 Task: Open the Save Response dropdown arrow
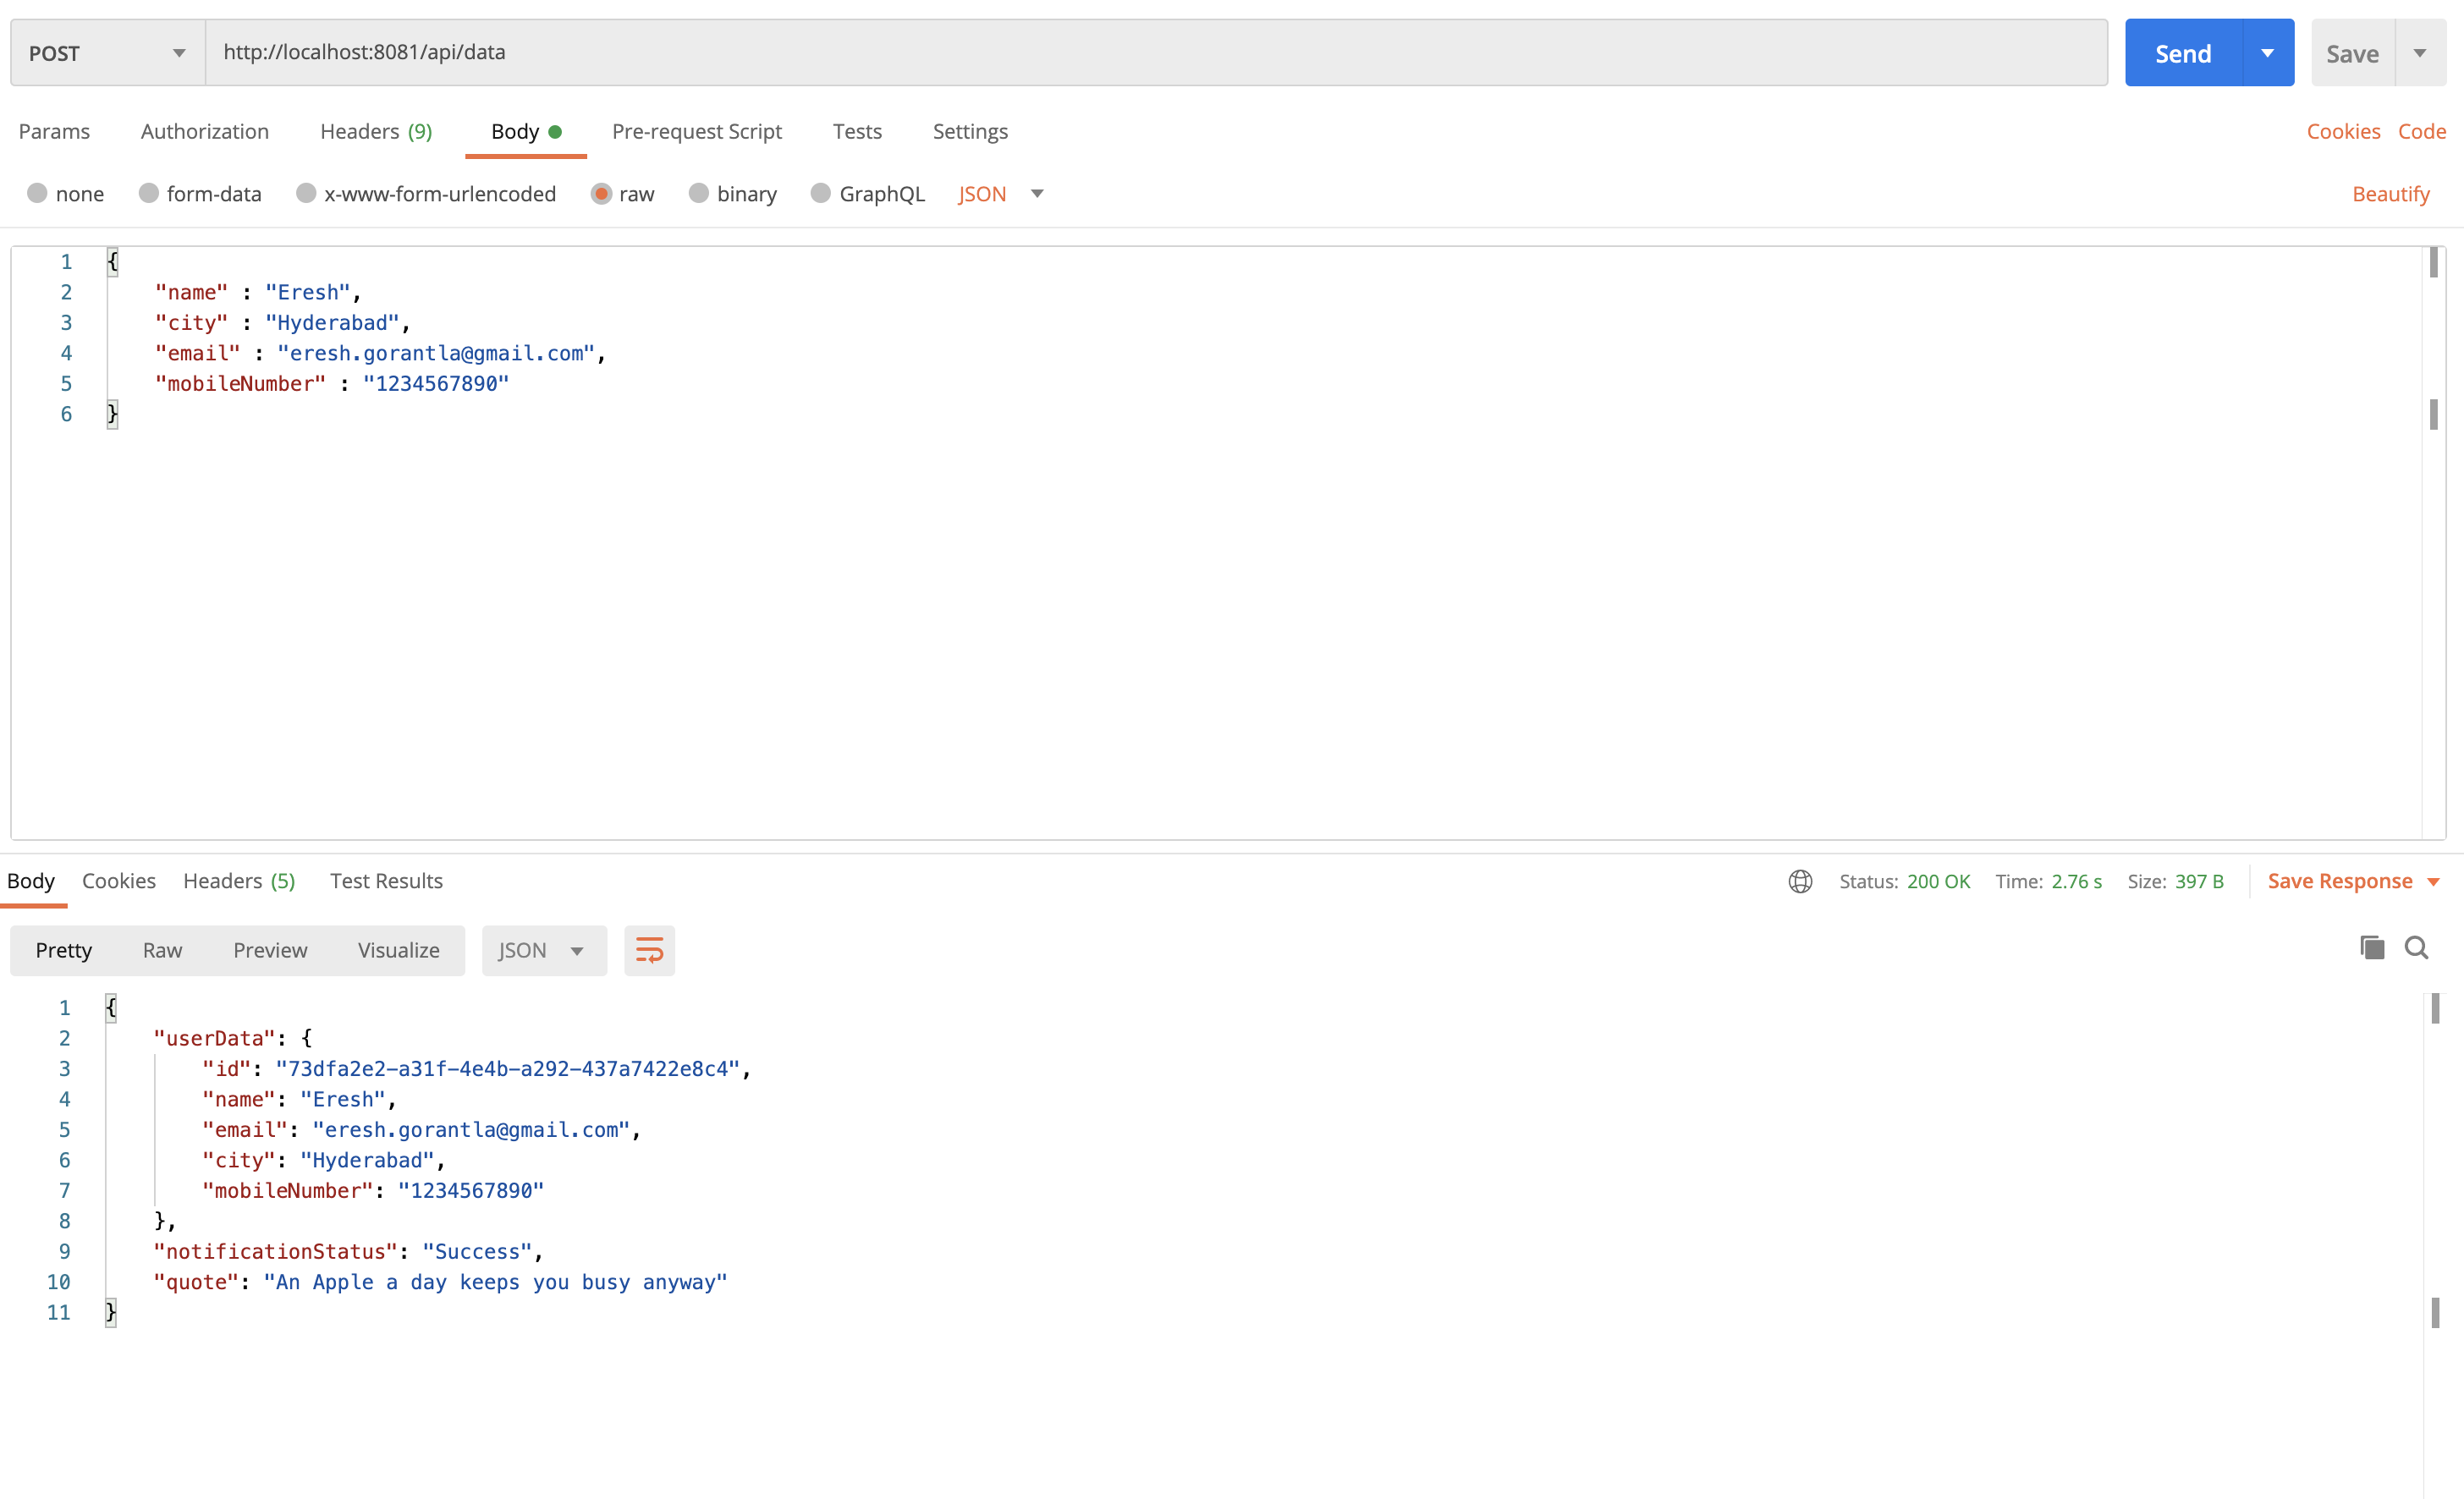[x=2433, y=881]
